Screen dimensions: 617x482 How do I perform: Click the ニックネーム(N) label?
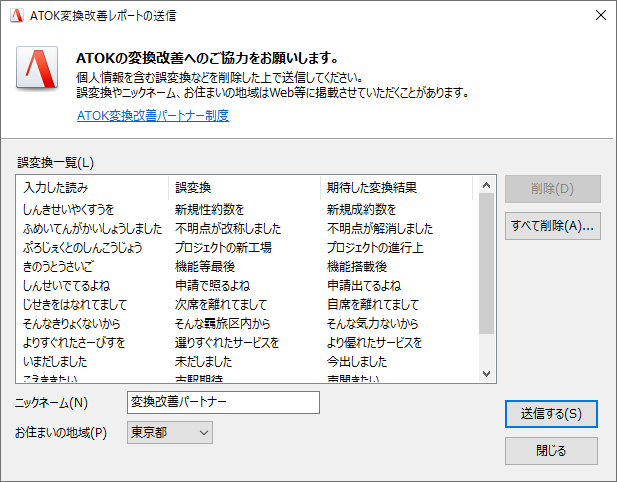pos(51,403)
